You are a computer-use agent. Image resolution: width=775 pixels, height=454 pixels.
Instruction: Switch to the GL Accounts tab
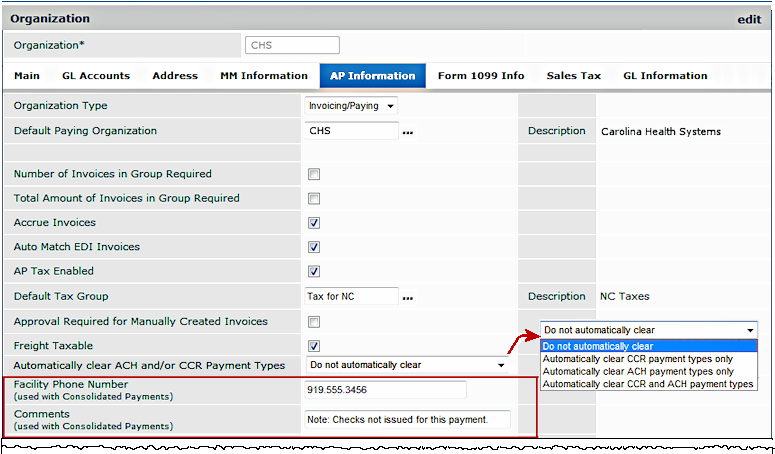pos(96,76)
